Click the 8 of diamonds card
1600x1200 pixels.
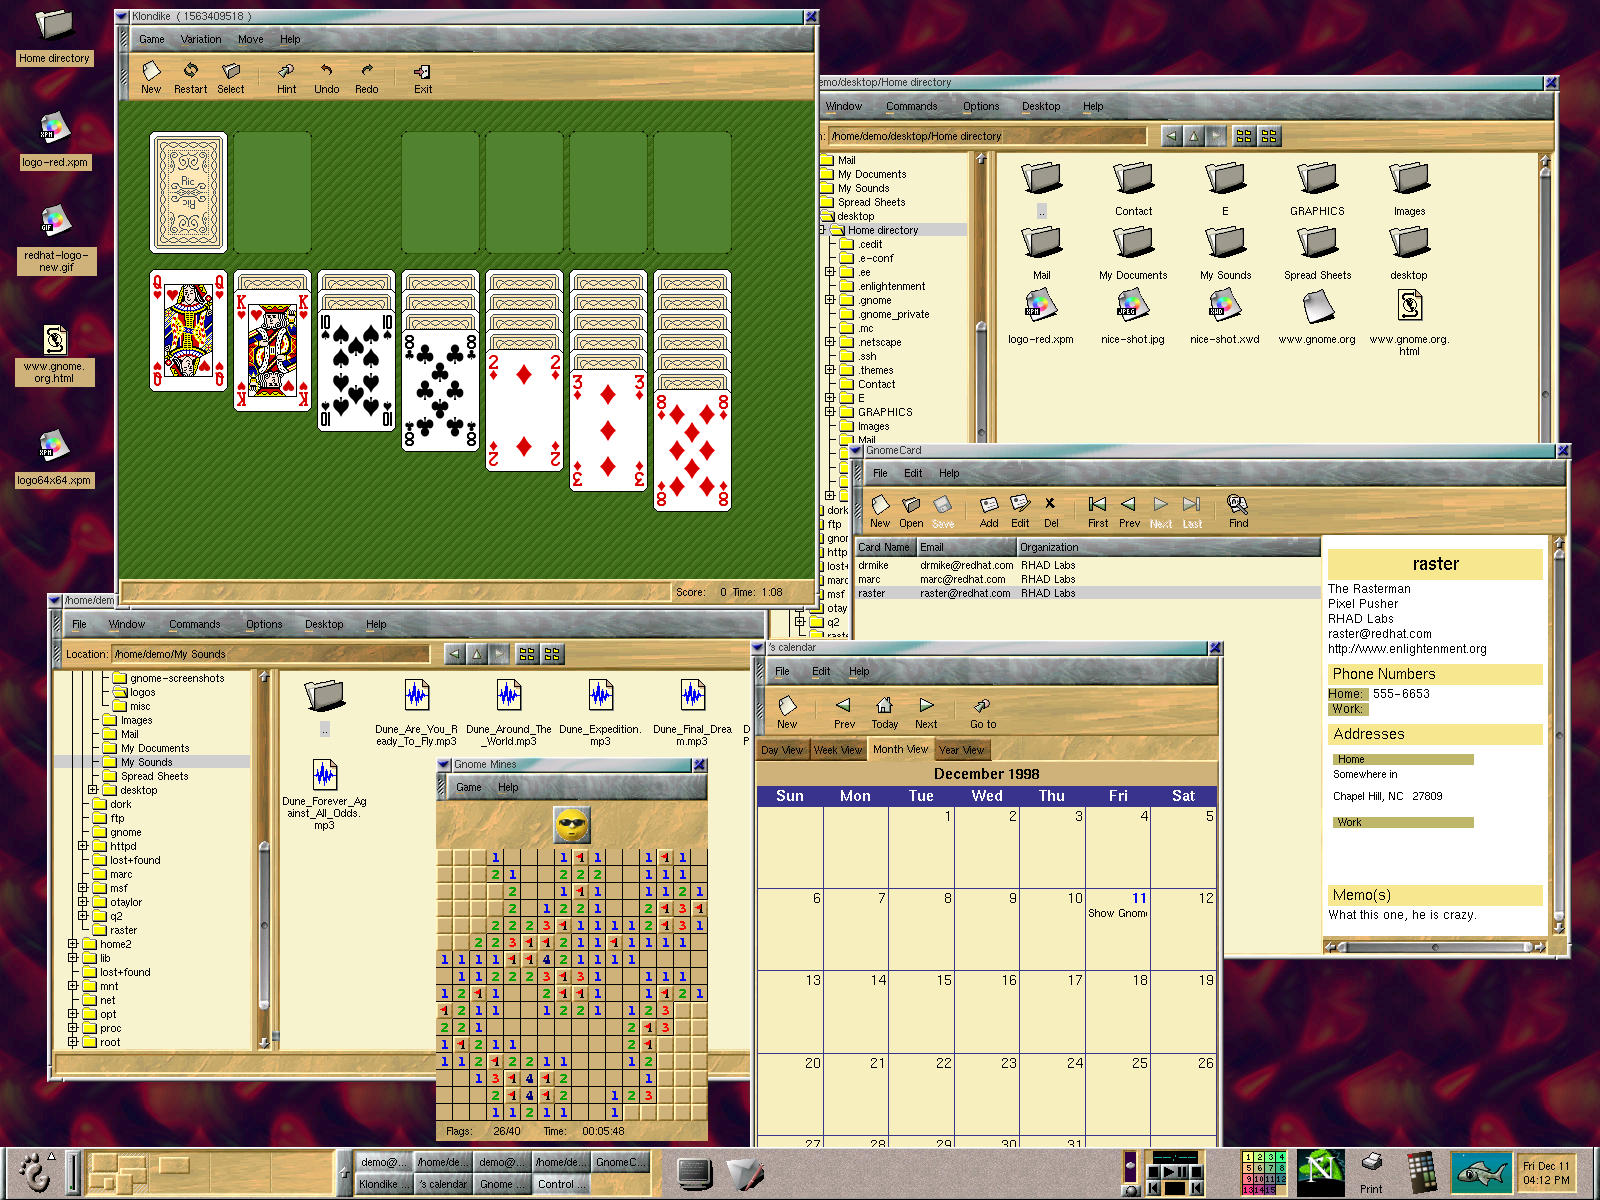692,450
